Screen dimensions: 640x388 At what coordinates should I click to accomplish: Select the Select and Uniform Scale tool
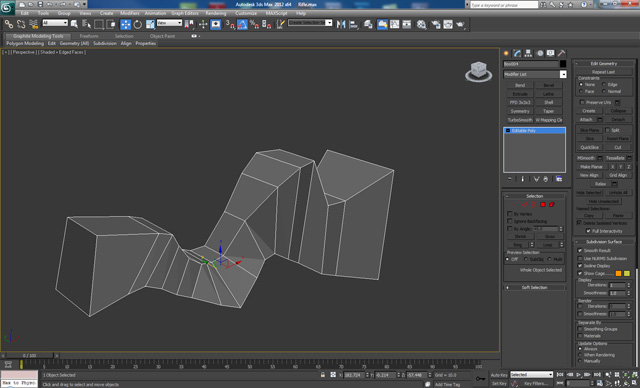150,24
